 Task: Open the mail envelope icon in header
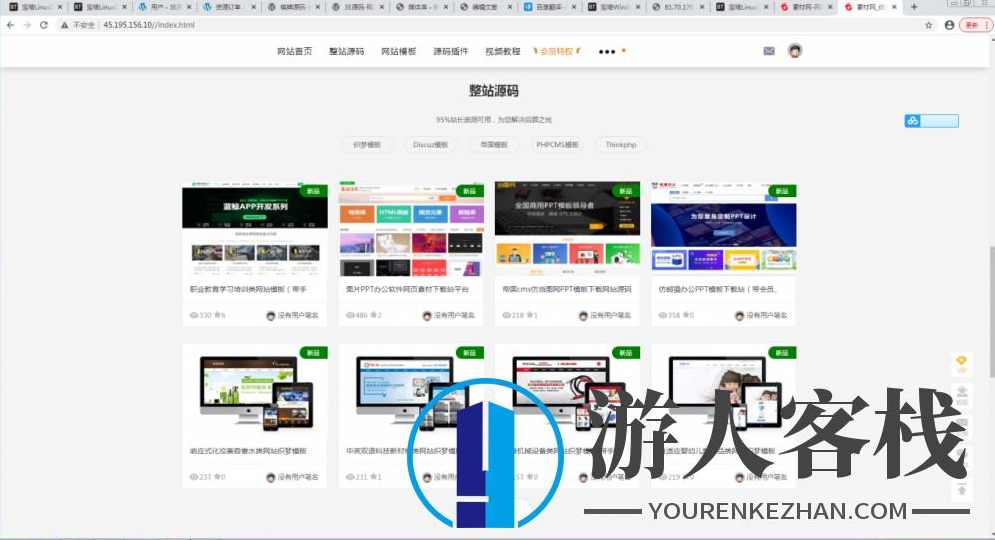pyautogui.click(x=768, y=51)
